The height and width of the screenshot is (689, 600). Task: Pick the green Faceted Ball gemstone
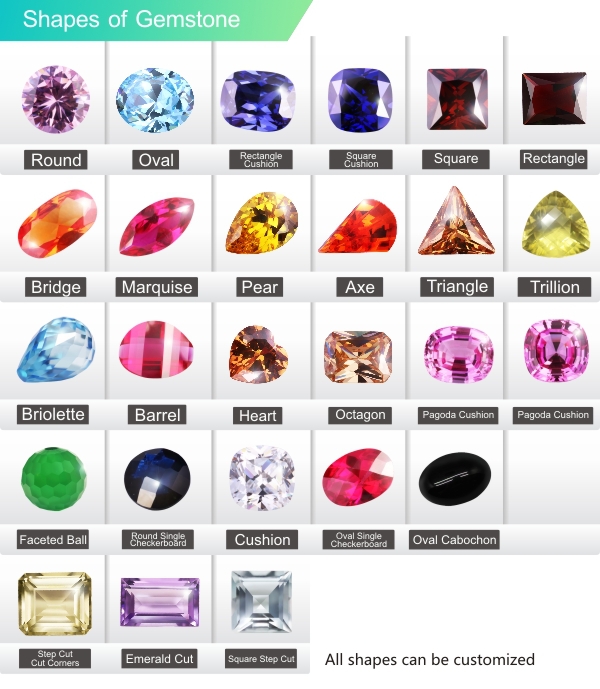click(x=54, y=479)
